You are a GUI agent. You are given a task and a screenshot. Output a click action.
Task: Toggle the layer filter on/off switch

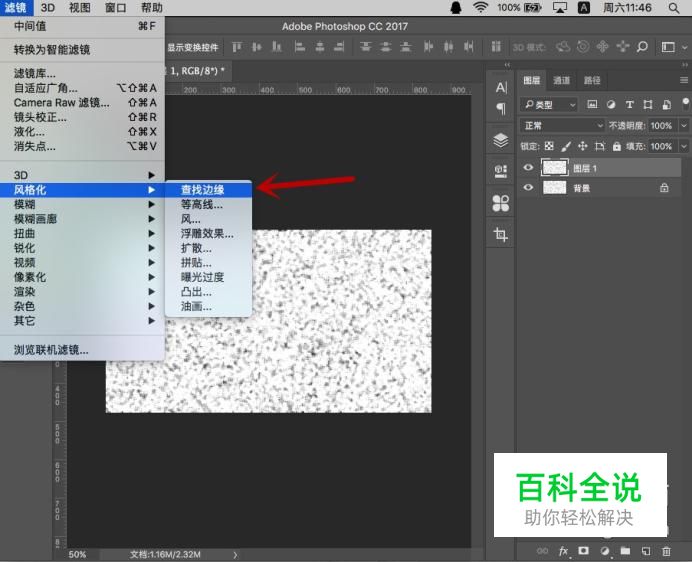pos(685,104)
